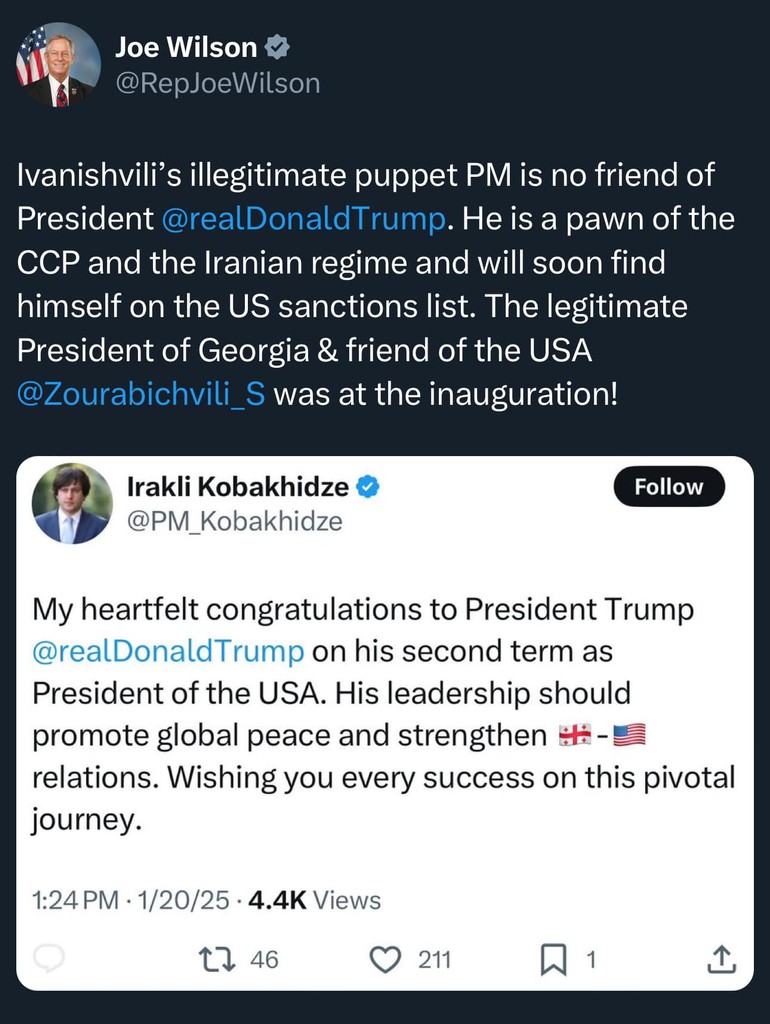Click Irakli Kobakhidze's blue verified checkmark
The height and width of the screenshot is (1024, 770).
click(x=369, y=487)
